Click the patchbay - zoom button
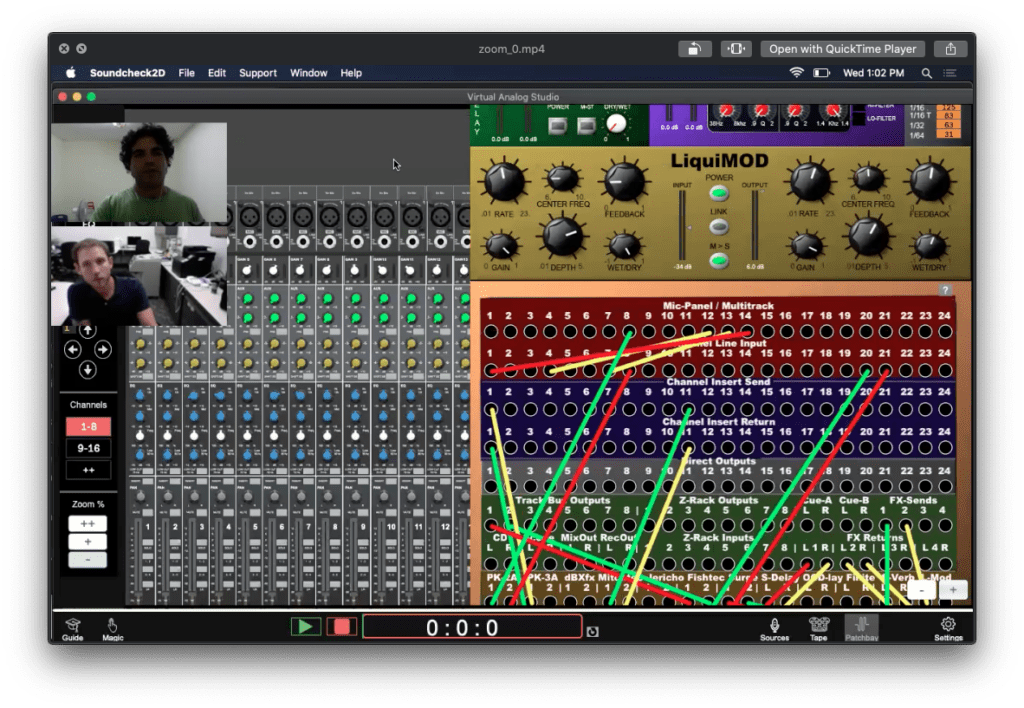The image size is (1024, 708). point(921,590)
